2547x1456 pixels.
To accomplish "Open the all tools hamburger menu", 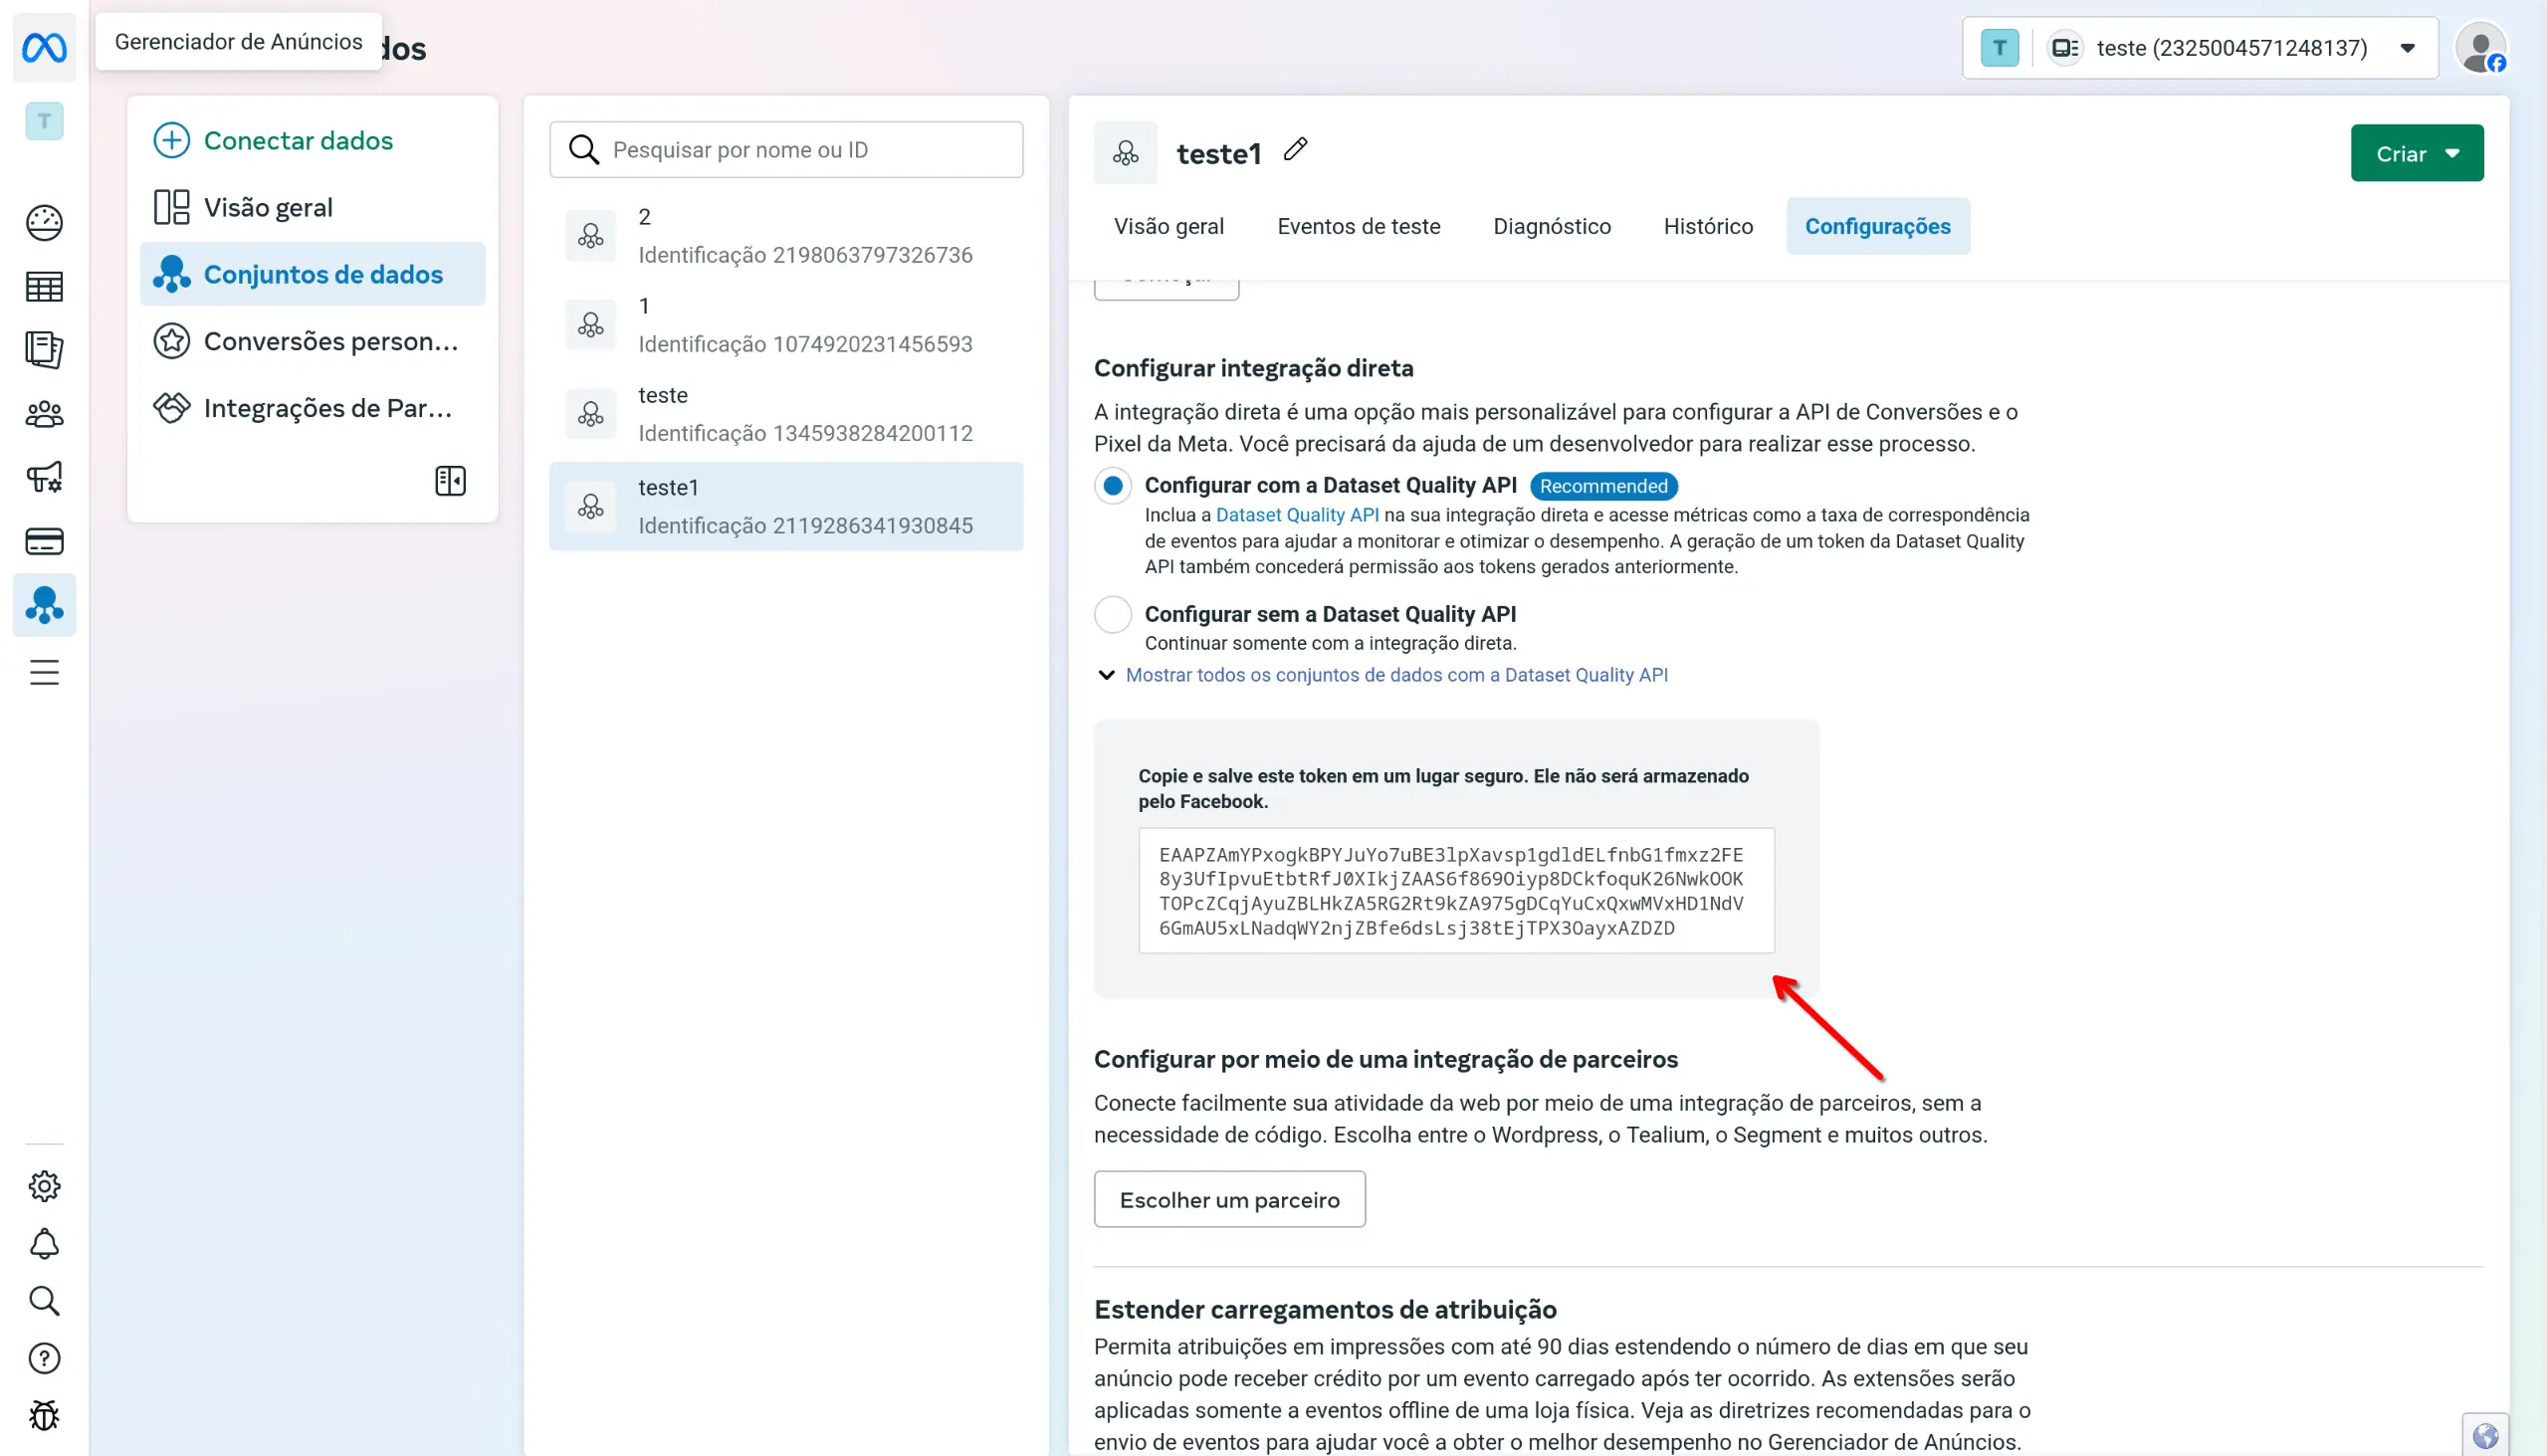I will coord(44,672).
